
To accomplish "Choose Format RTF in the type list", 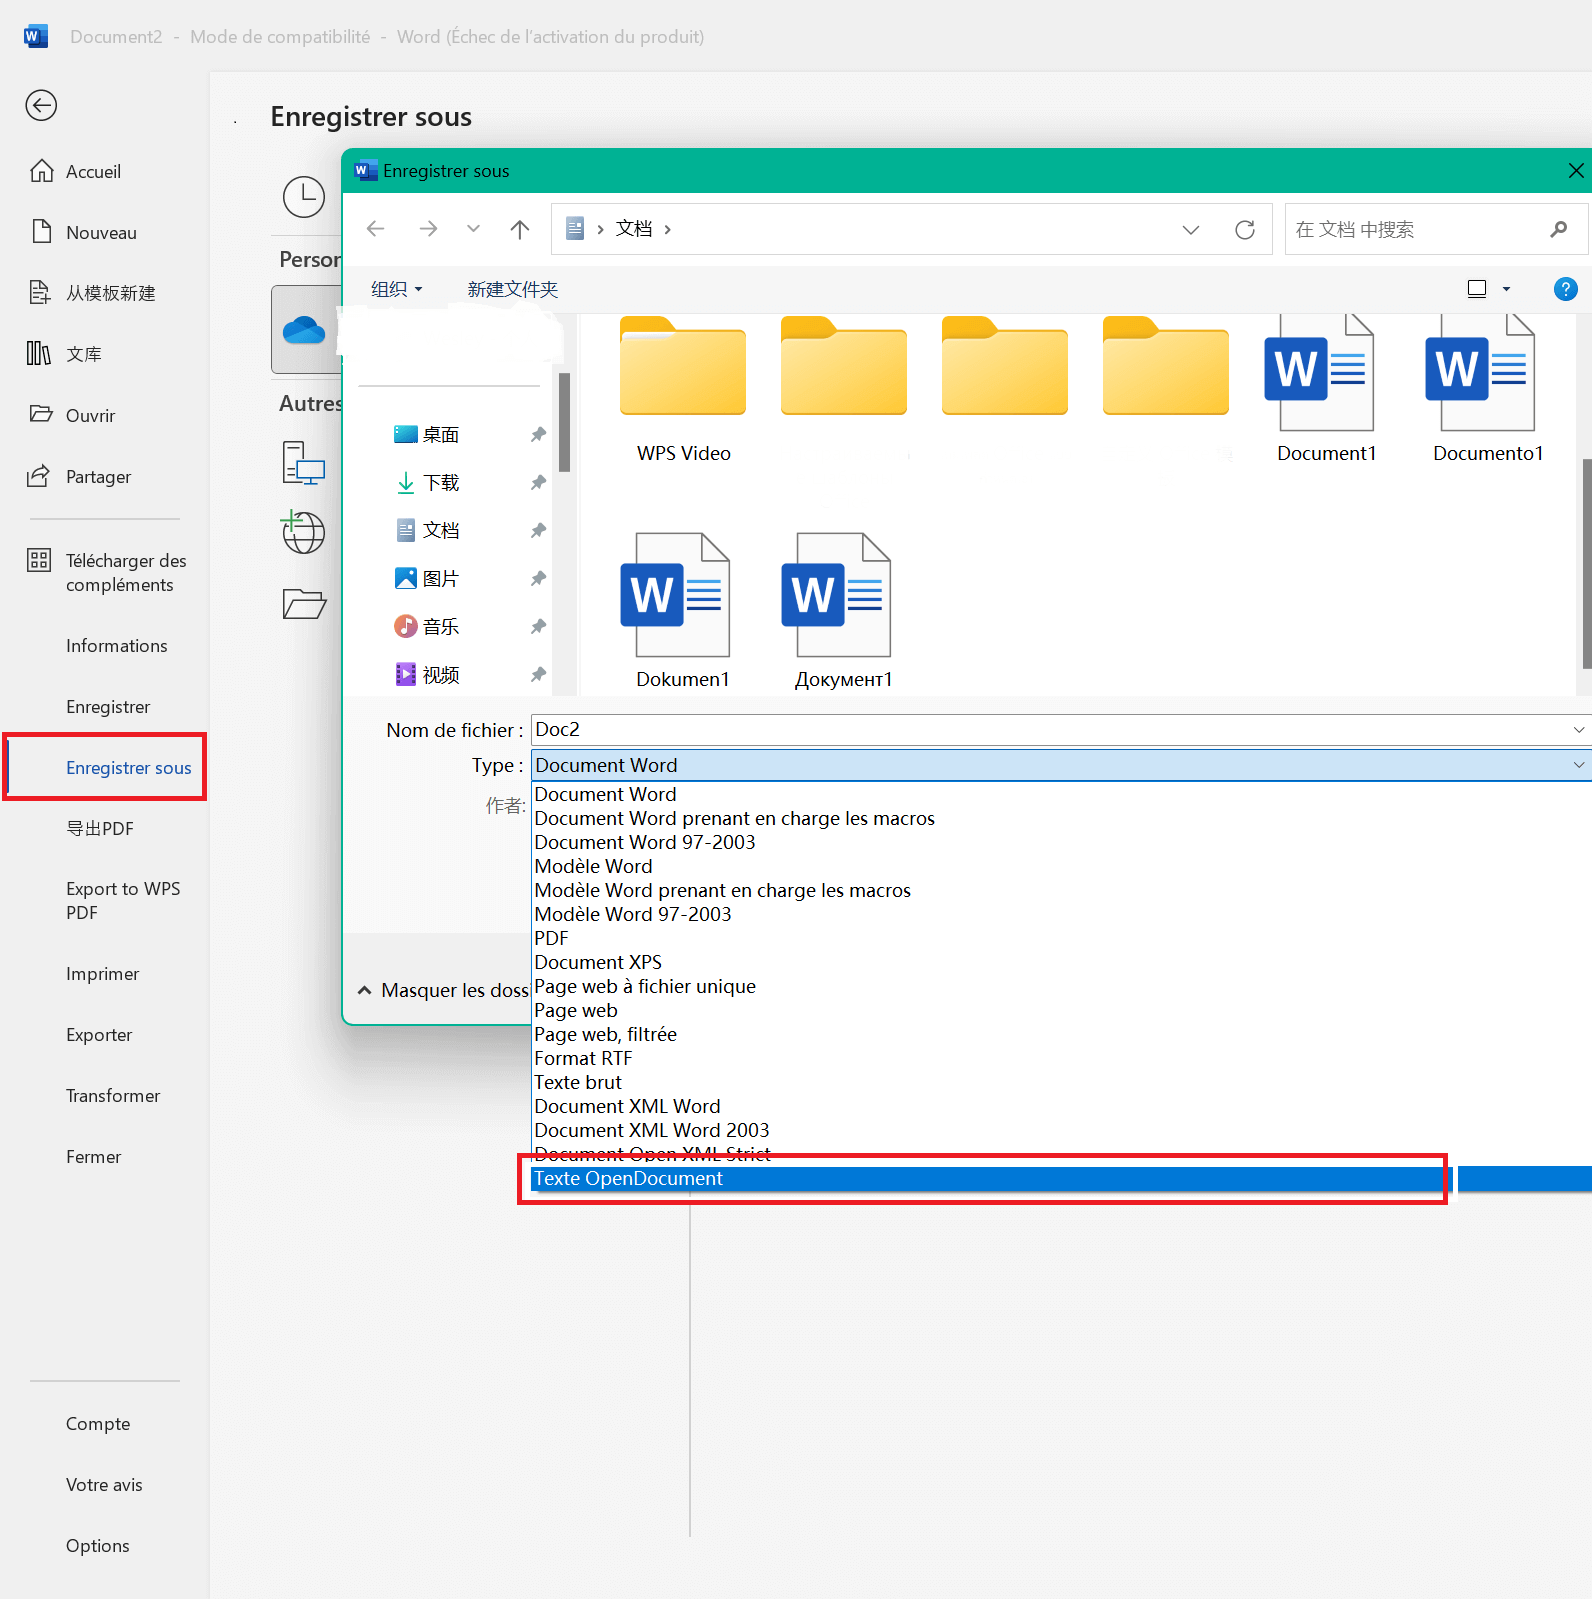I will tap(583, 1059).
